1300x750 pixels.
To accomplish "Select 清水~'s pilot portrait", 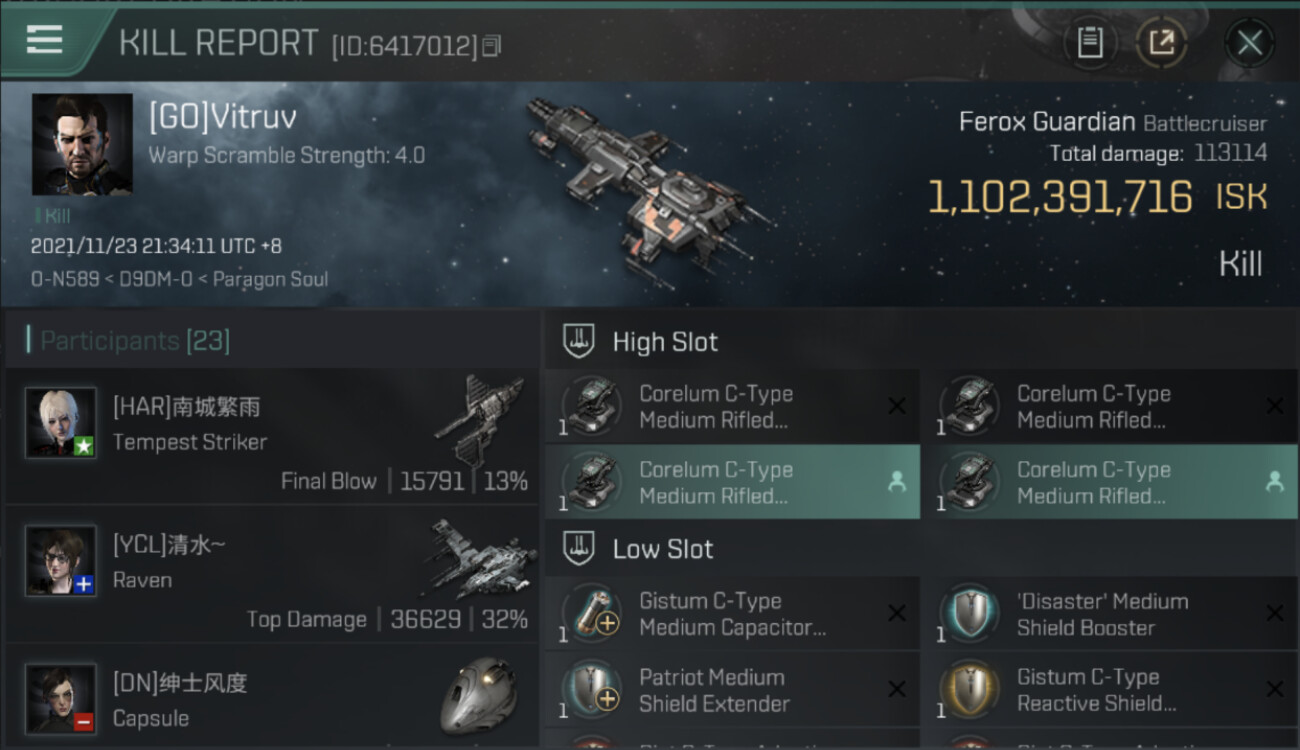I will [x=61, y=560].
